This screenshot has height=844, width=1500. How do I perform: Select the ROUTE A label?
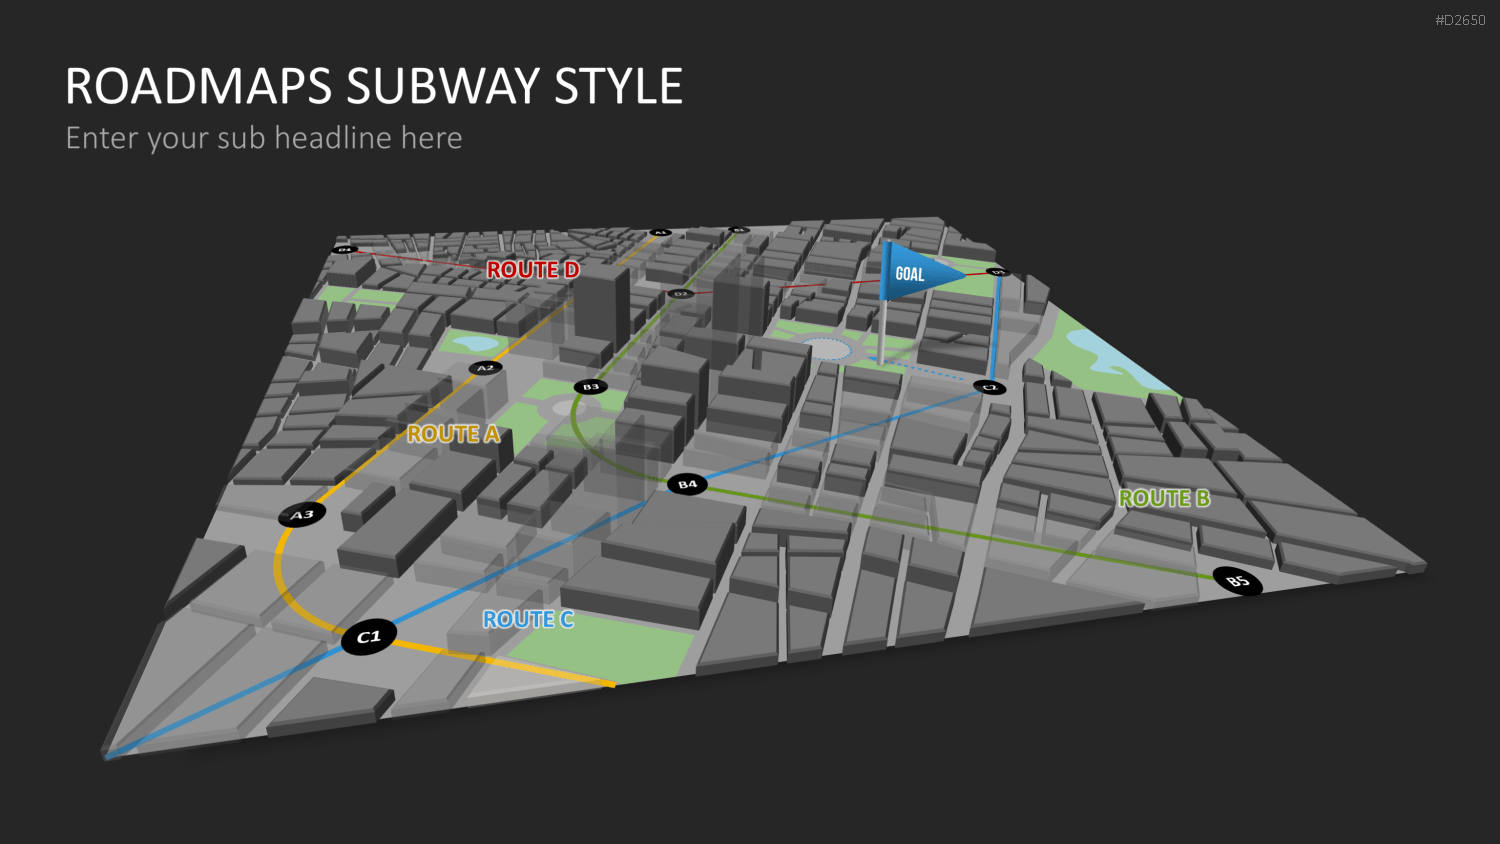coord(453,434)
